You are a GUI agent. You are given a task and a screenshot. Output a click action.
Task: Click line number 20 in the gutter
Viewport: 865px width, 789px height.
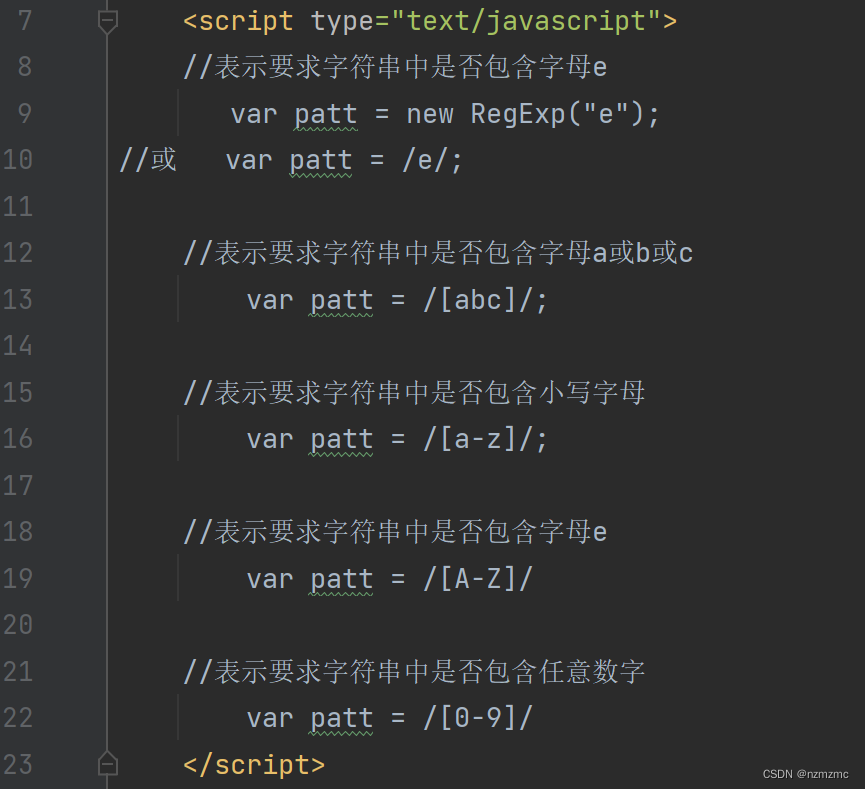[x=18, y=625]
